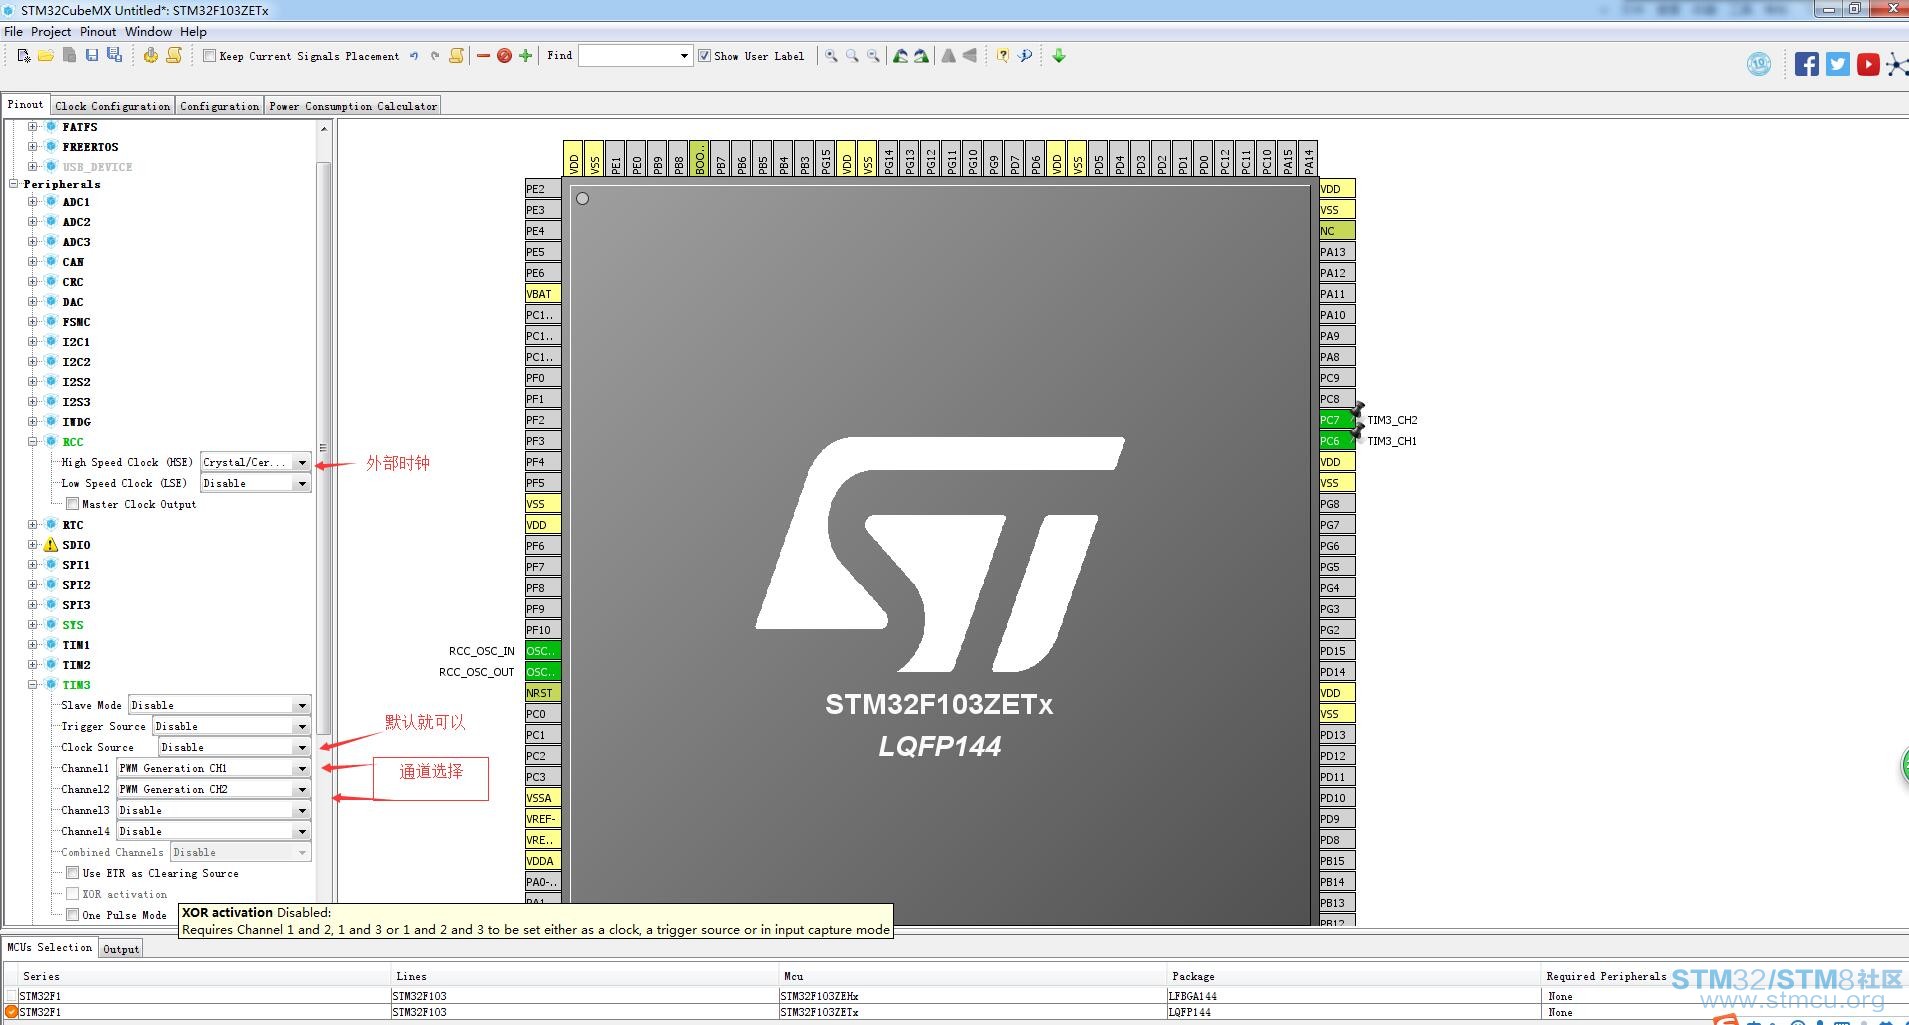Select the TIM2 tree item
This screenshot has height=1025, width=1909.
[76, 665]
